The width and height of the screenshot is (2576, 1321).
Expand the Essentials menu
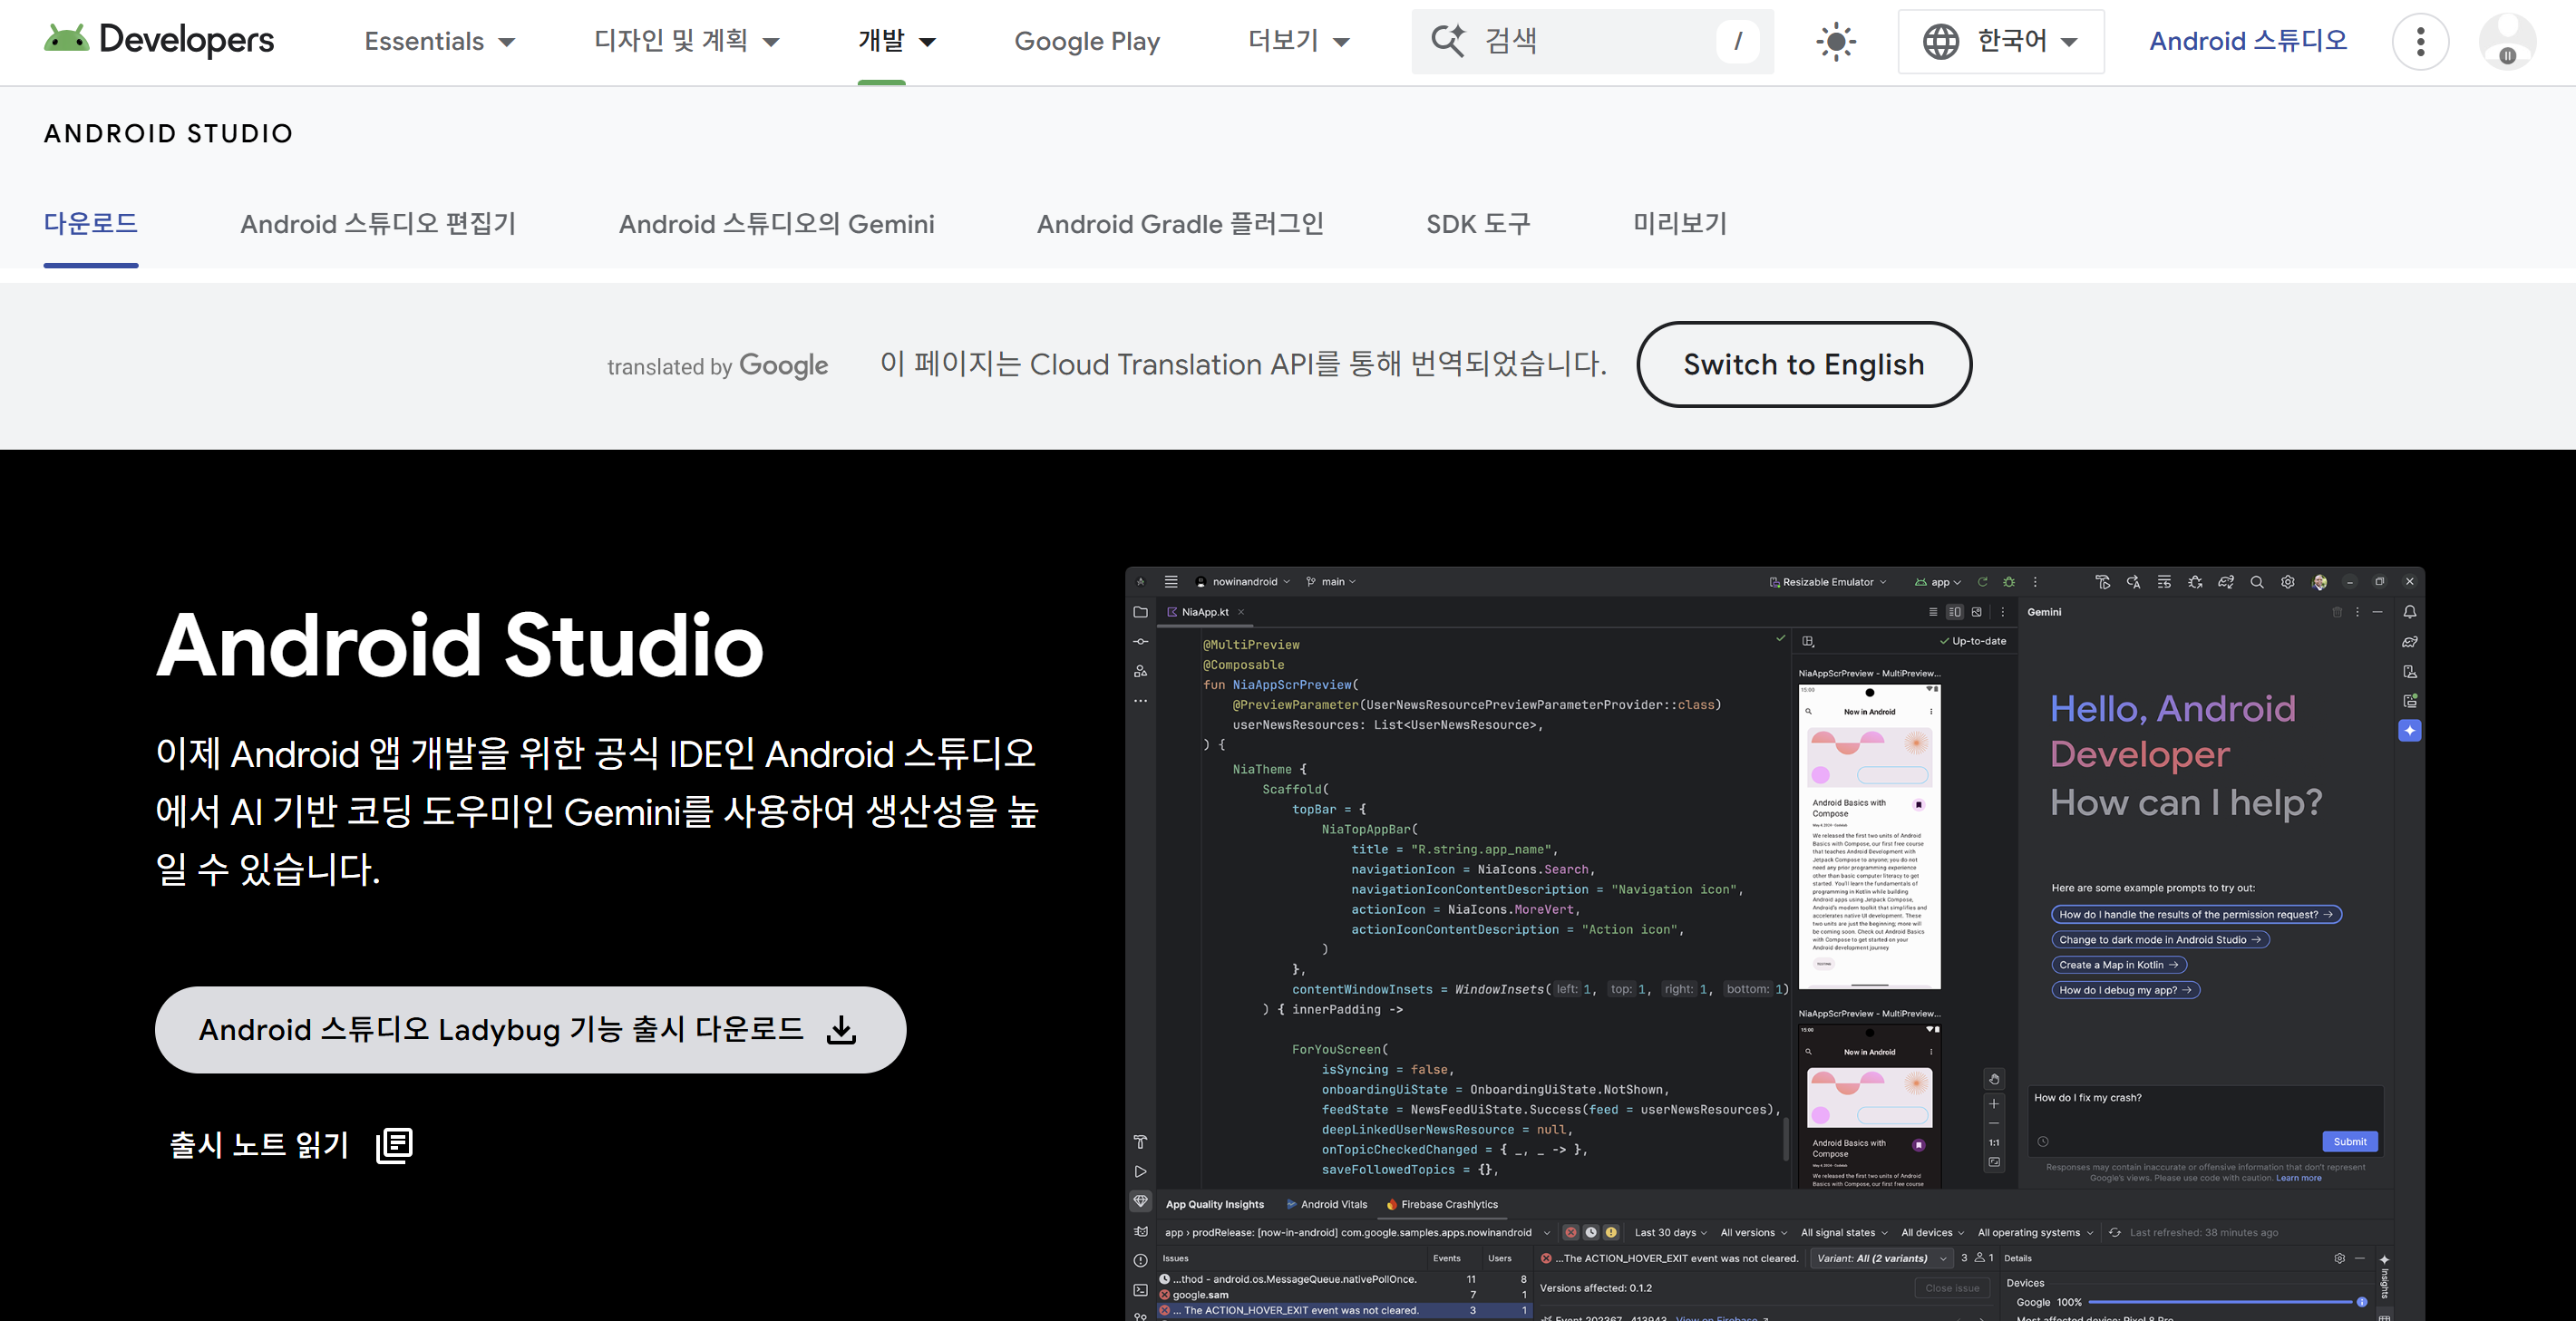click(440, 41)
